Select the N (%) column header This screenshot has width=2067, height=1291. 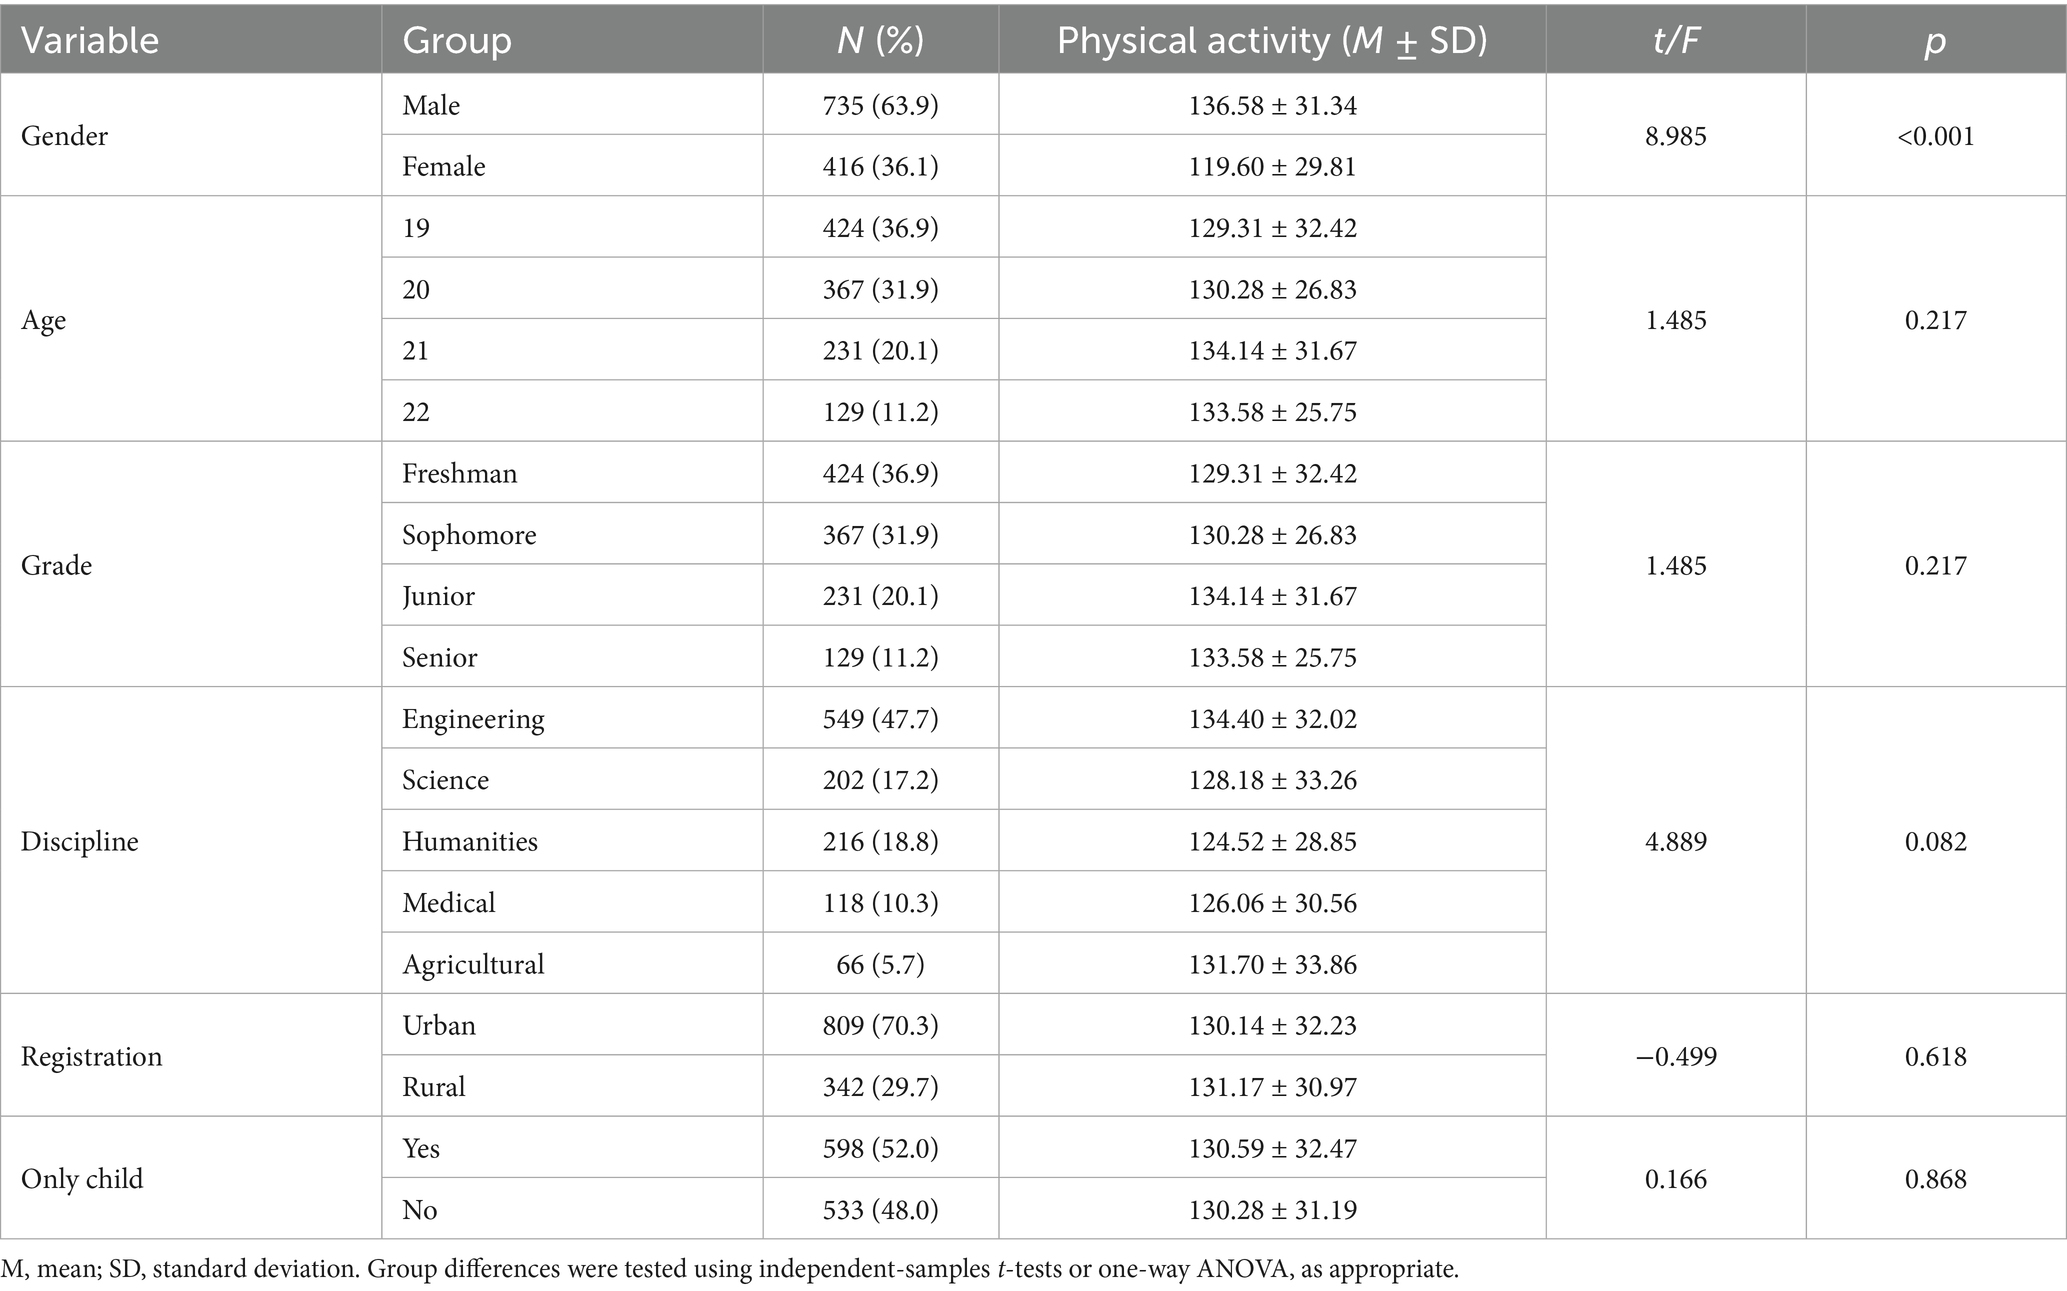click(x=880, y=40)
